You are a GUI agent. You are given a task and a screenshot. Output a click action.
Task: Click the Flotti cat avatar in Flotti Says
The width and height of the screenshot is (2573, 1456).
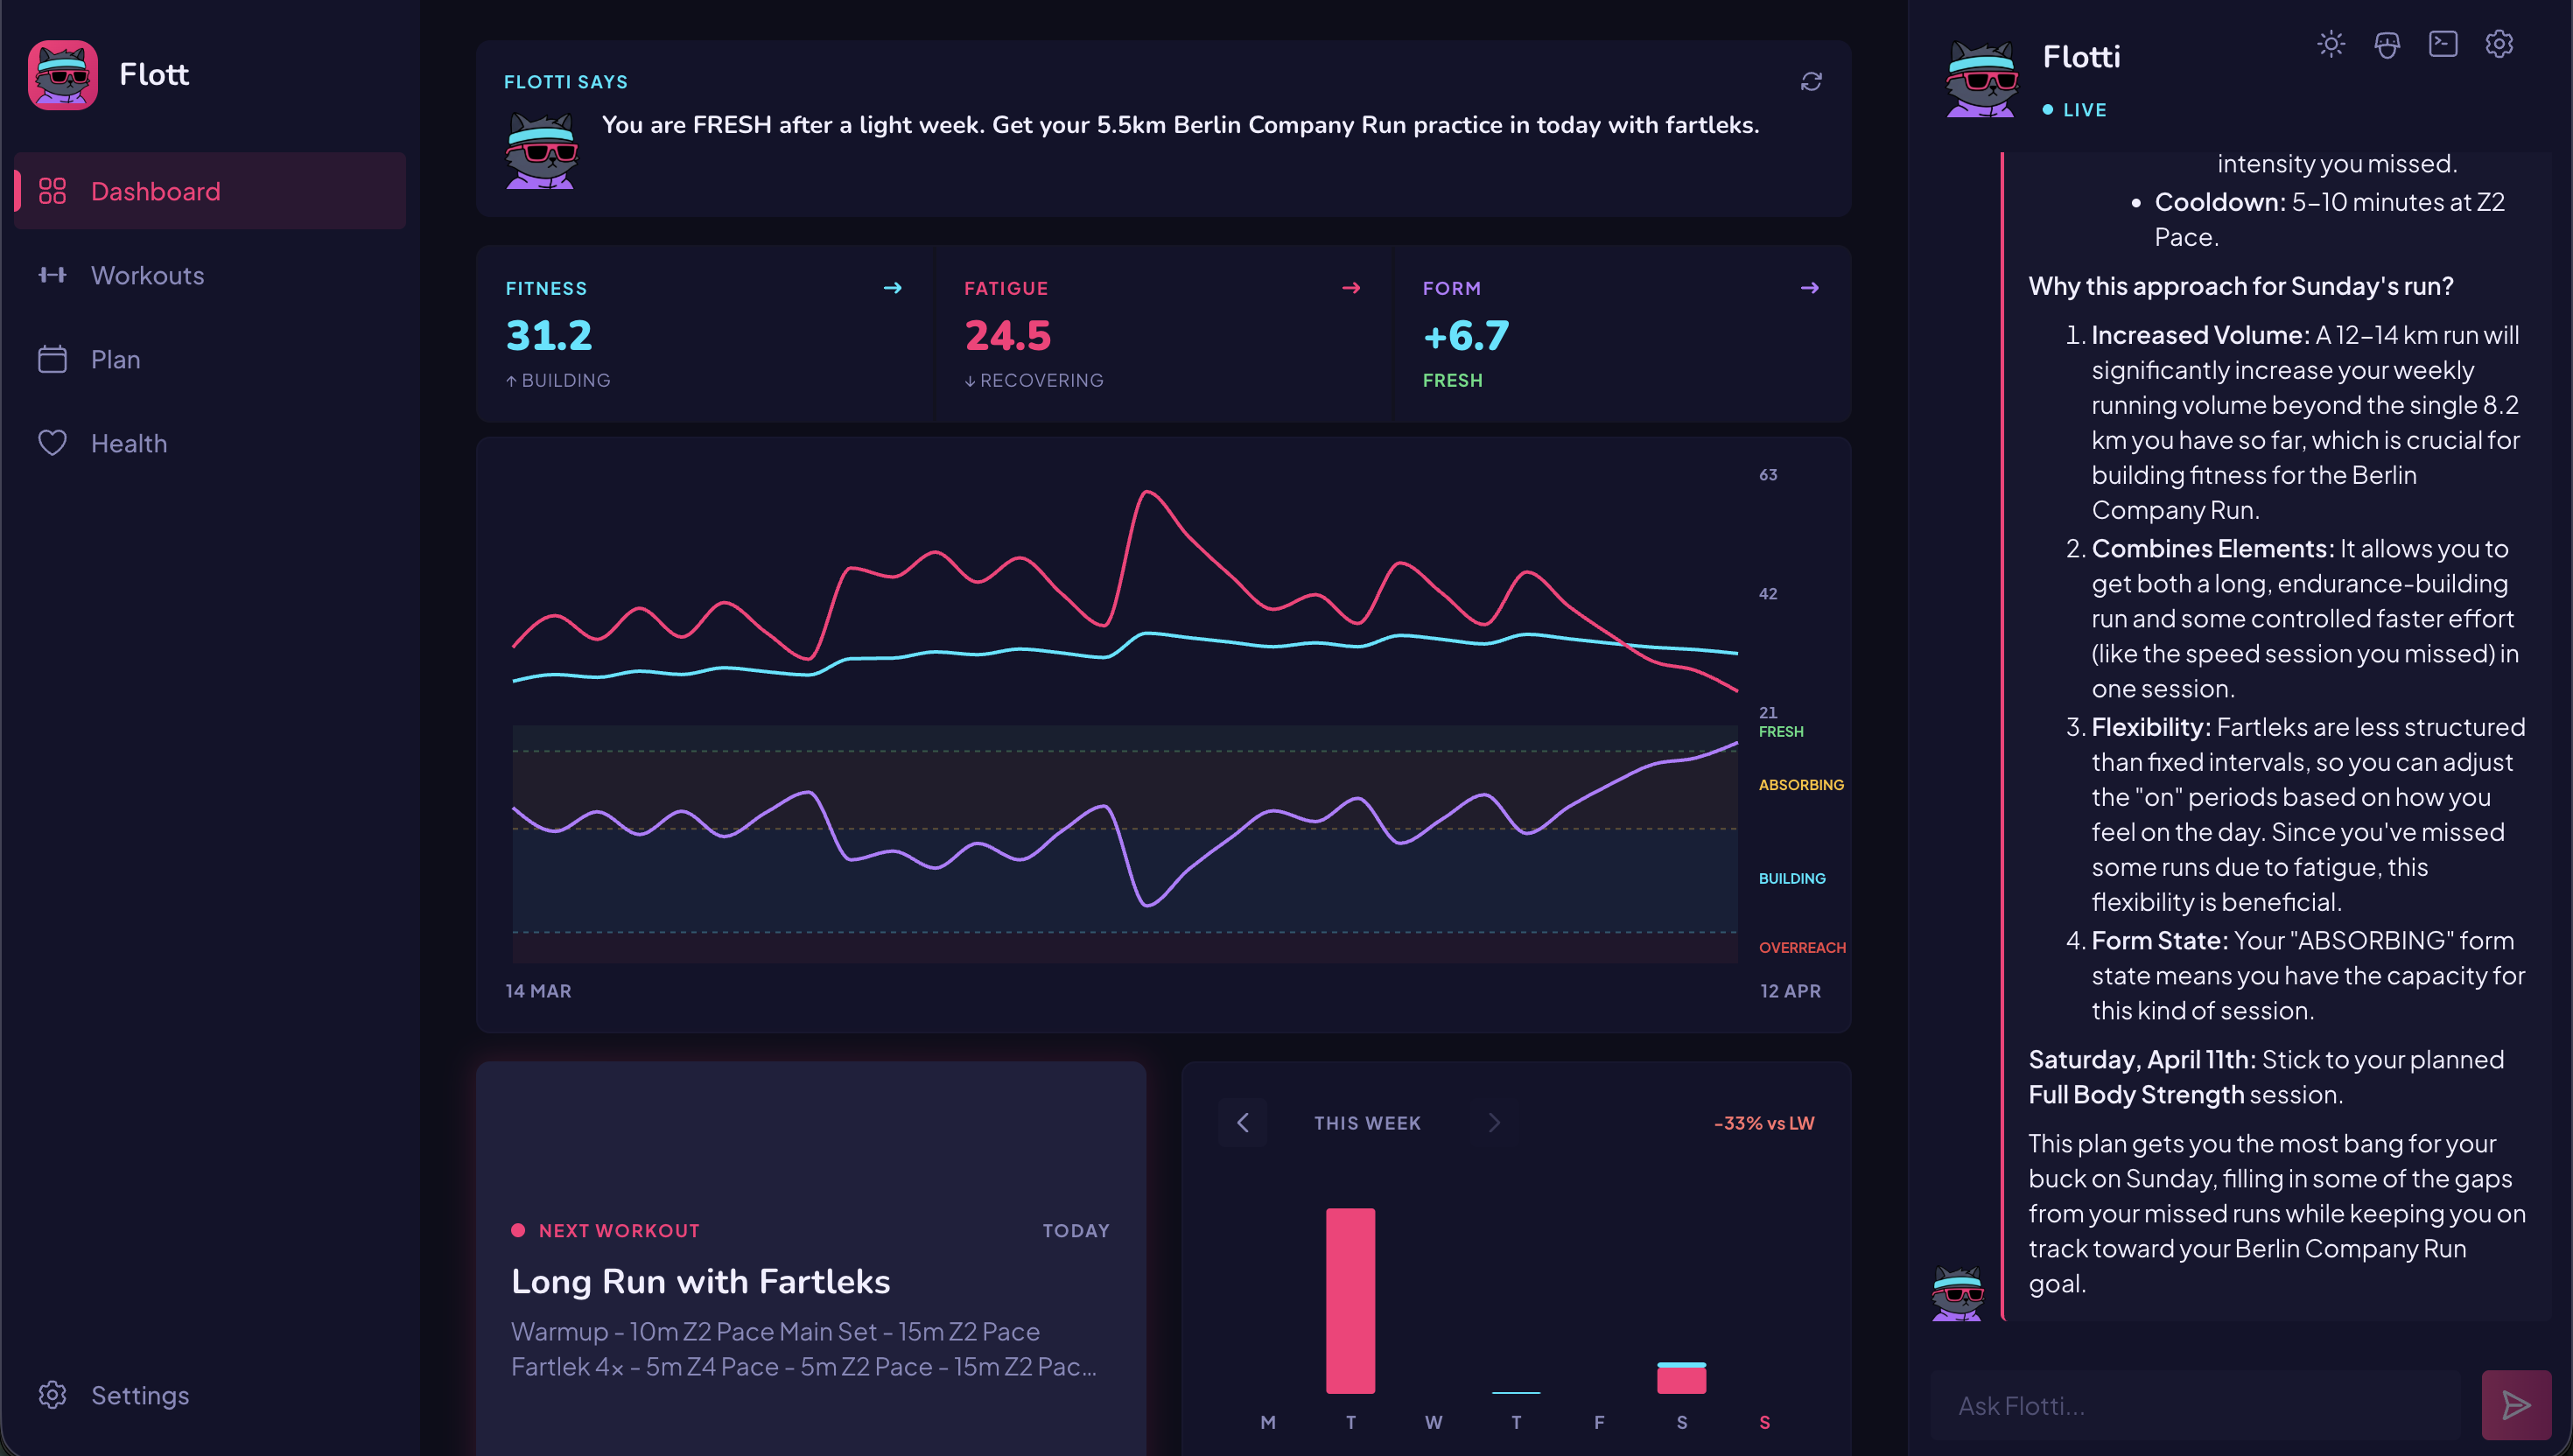pyautogui.click(x=541, y=151)
